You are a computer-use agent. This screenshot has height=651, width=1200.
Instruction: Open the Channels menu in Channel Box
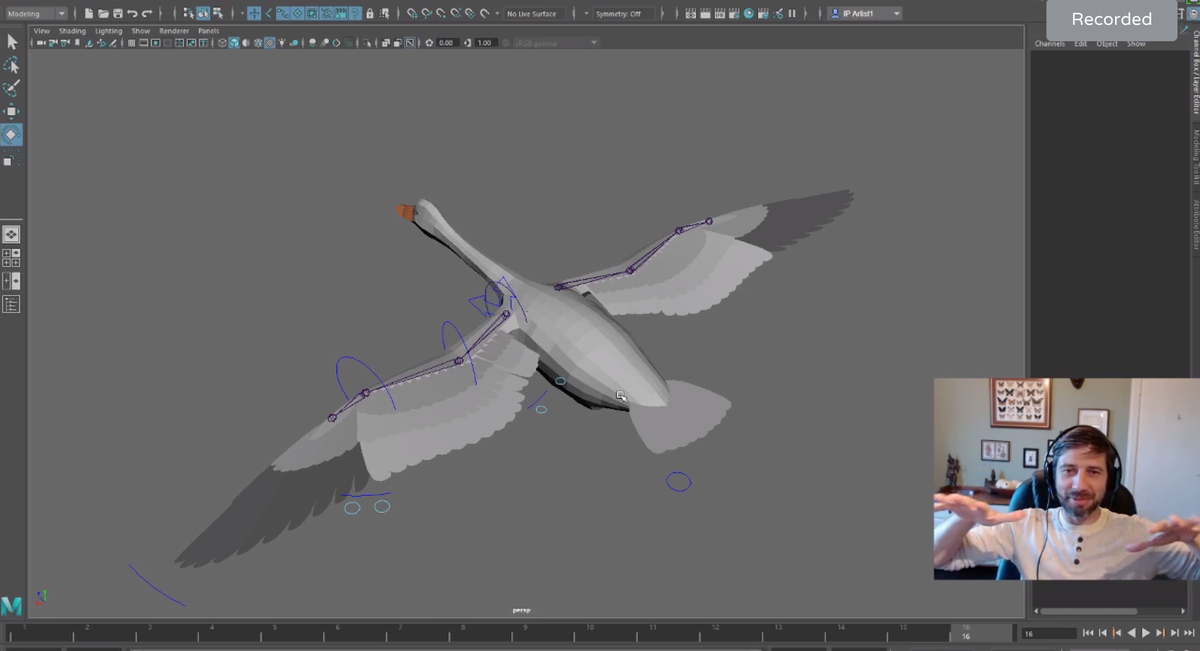coord(1050,44)
